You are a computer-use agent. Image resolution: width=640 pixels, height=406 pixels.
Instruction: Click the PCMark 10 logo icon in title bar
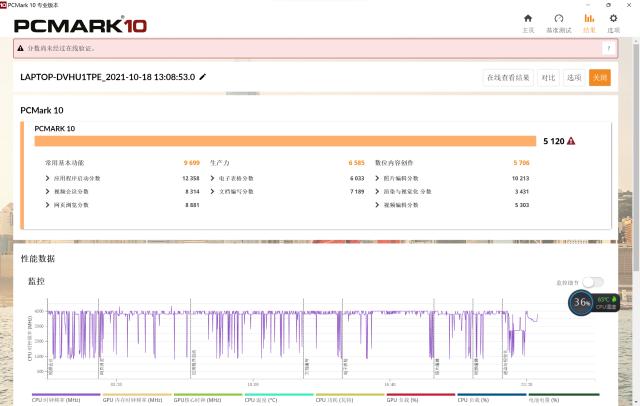[x=3, y=5]
